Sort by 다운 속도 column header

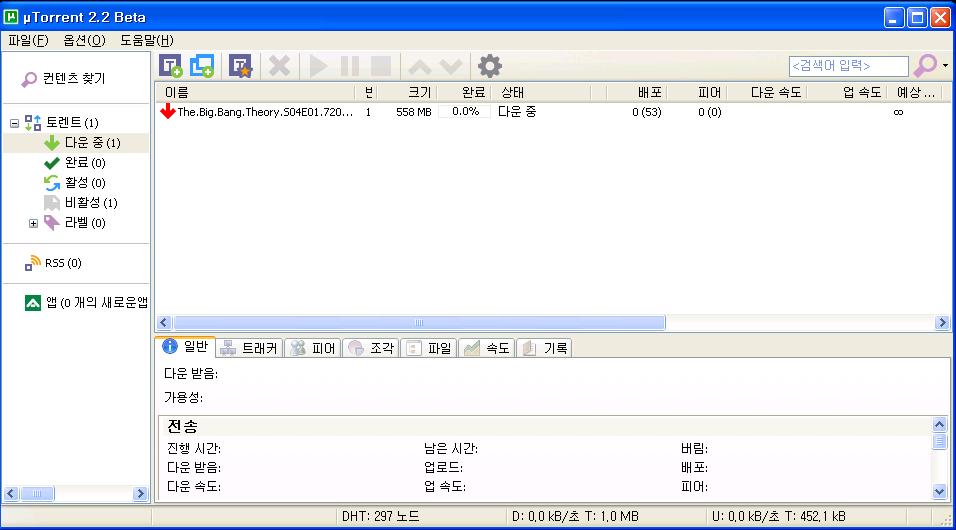click(766, 93)
